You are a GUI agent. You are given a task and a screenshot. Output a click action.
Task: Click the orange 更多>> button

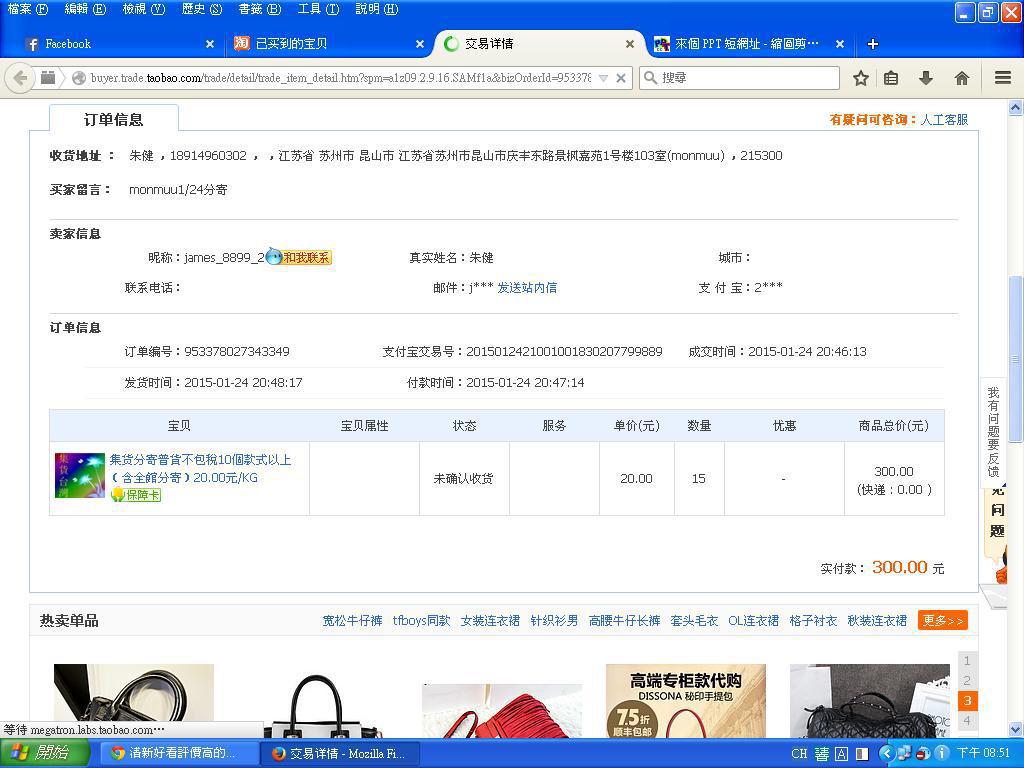pos(942,620)
